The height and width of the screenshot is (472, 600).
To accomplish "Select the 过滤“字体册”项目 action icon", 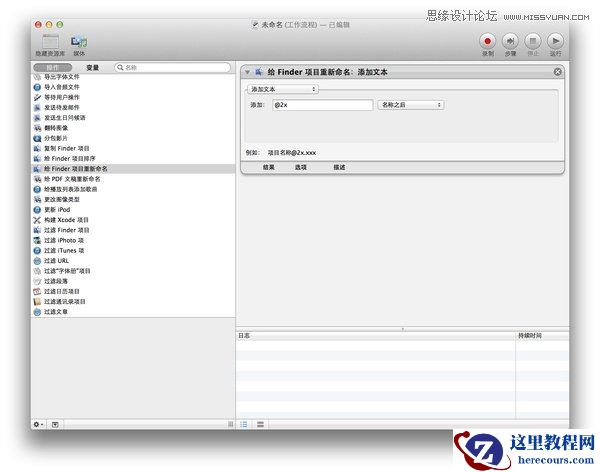I will [x=37, y=271].
